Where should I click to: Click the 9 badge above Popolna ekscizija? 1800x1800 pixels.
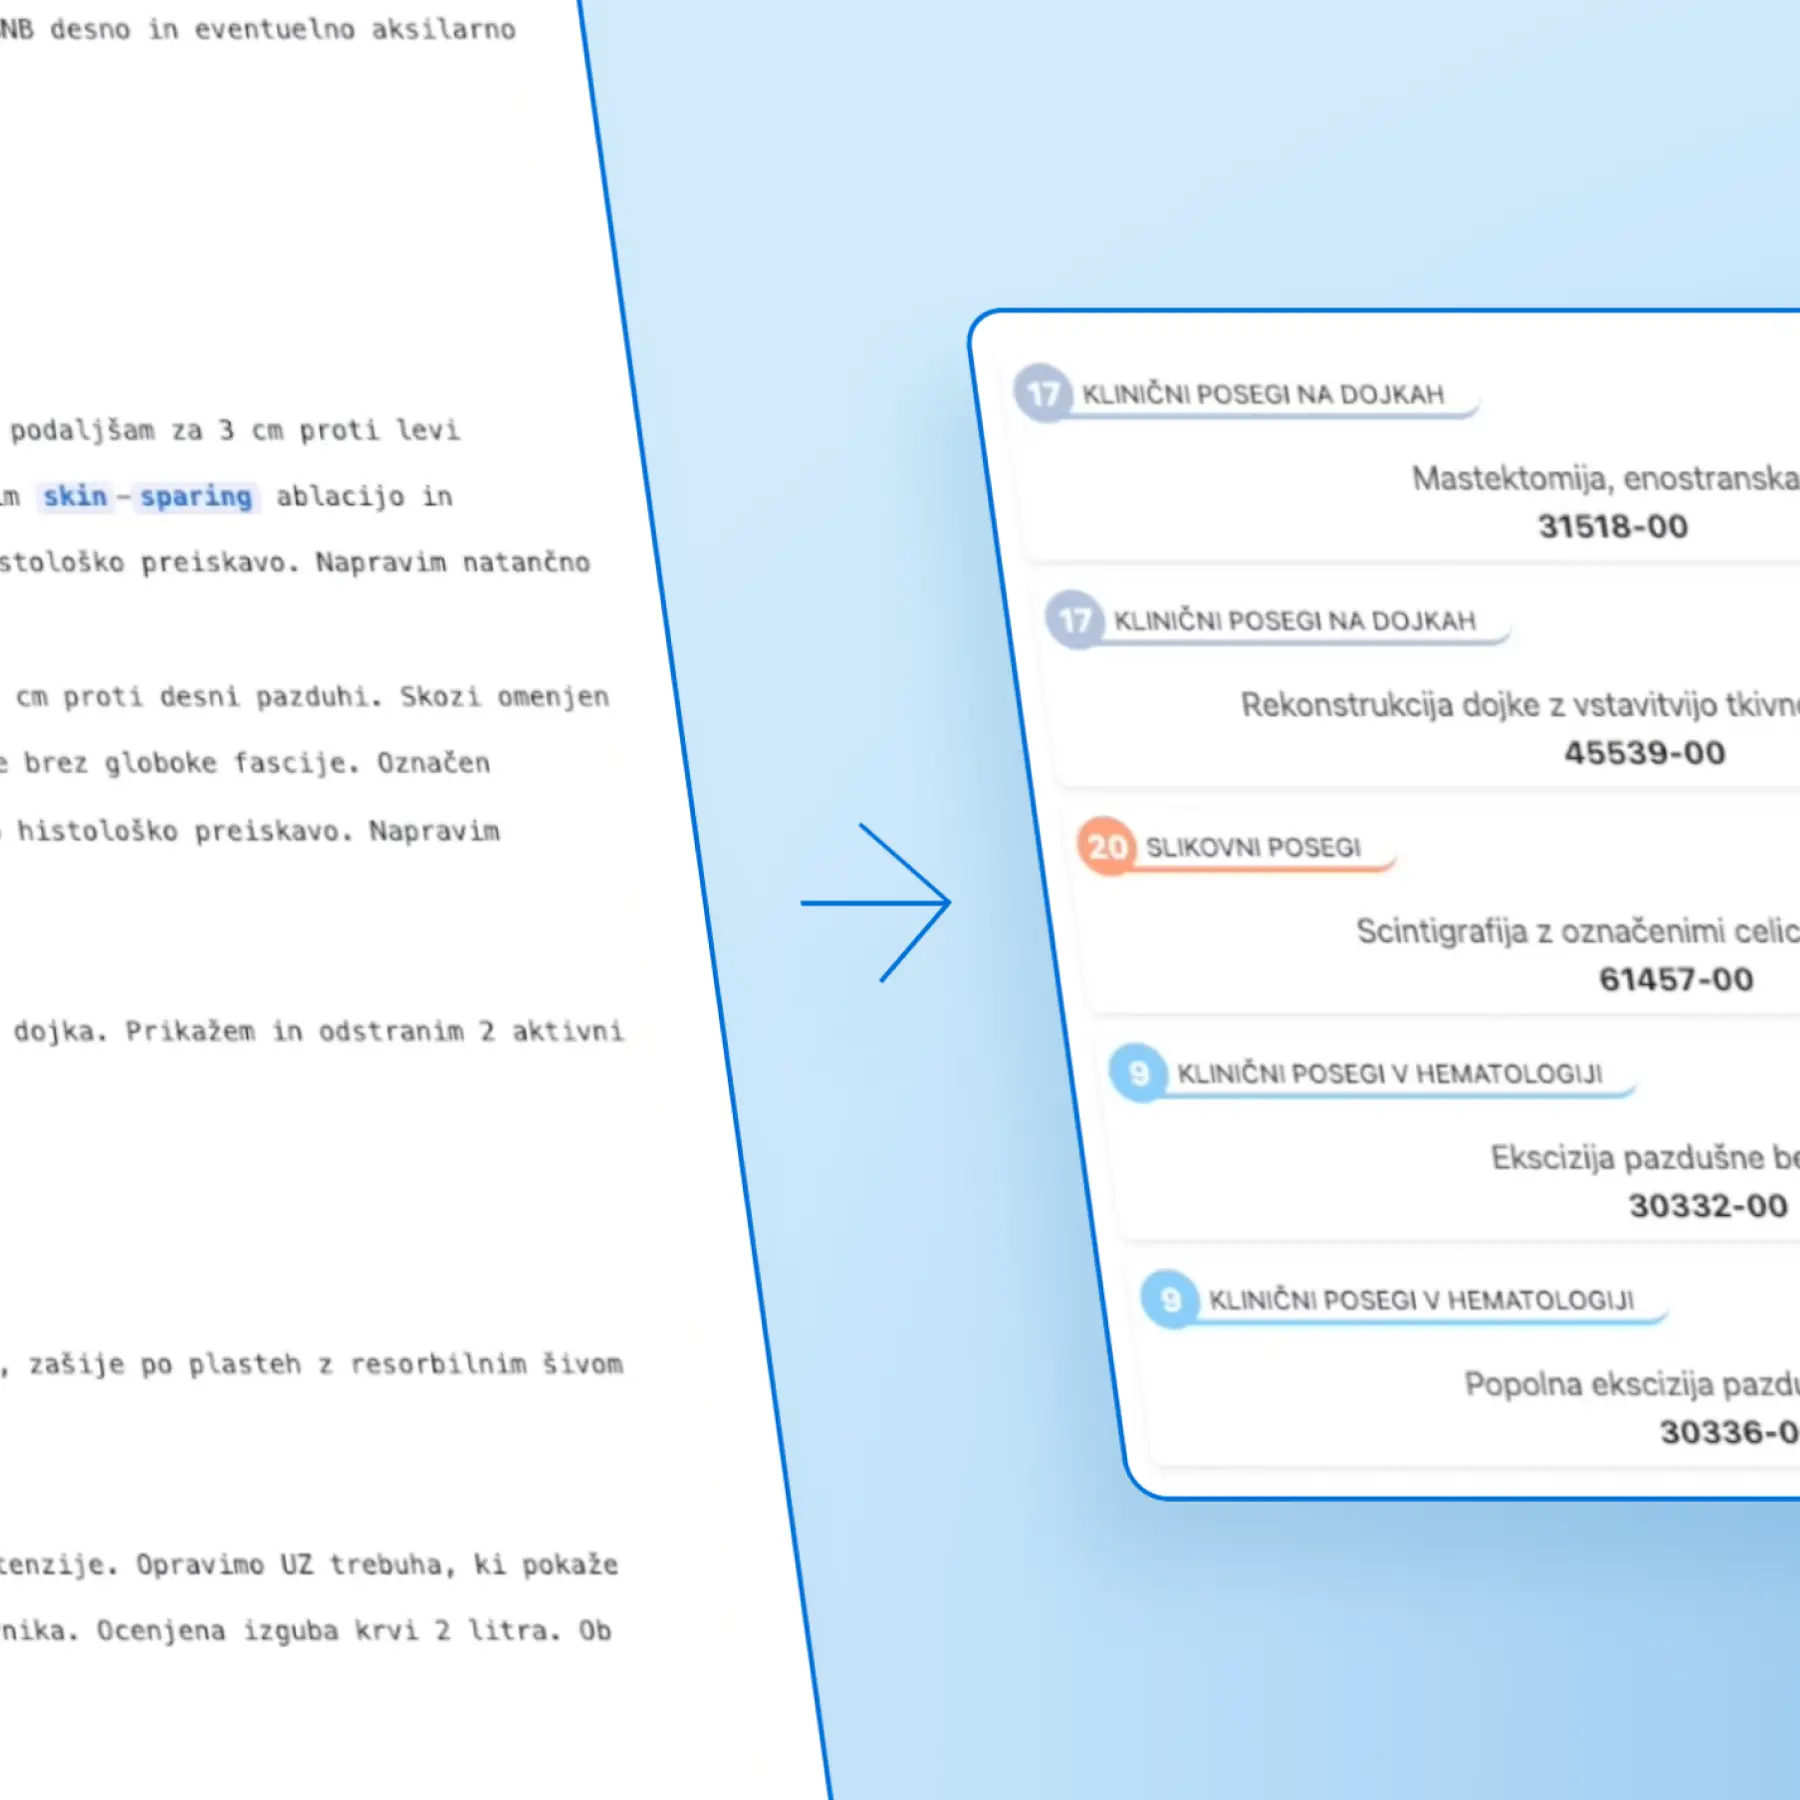(x=1170, y=1300)
